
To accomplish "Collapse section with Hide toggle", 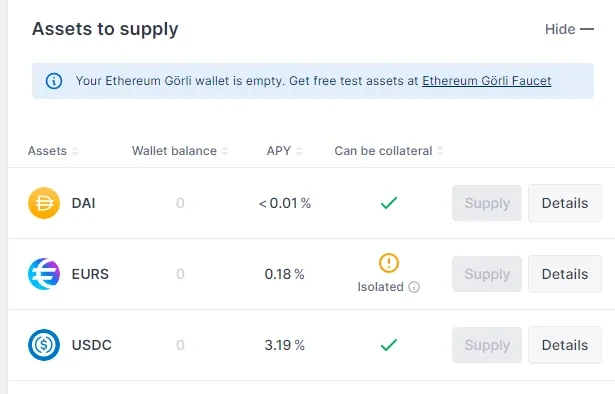I will 569,29.
